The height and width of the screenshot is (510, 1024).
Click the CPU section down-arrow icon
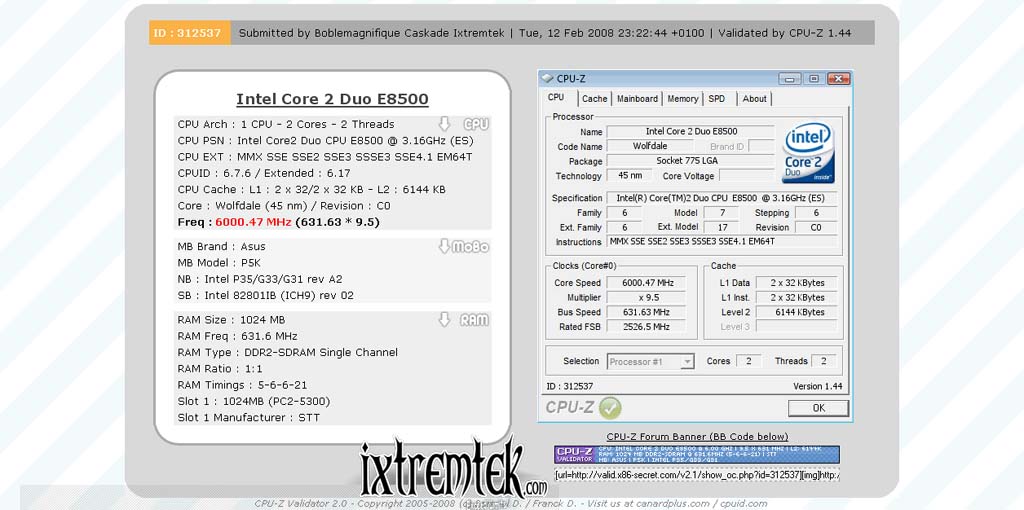444,124
